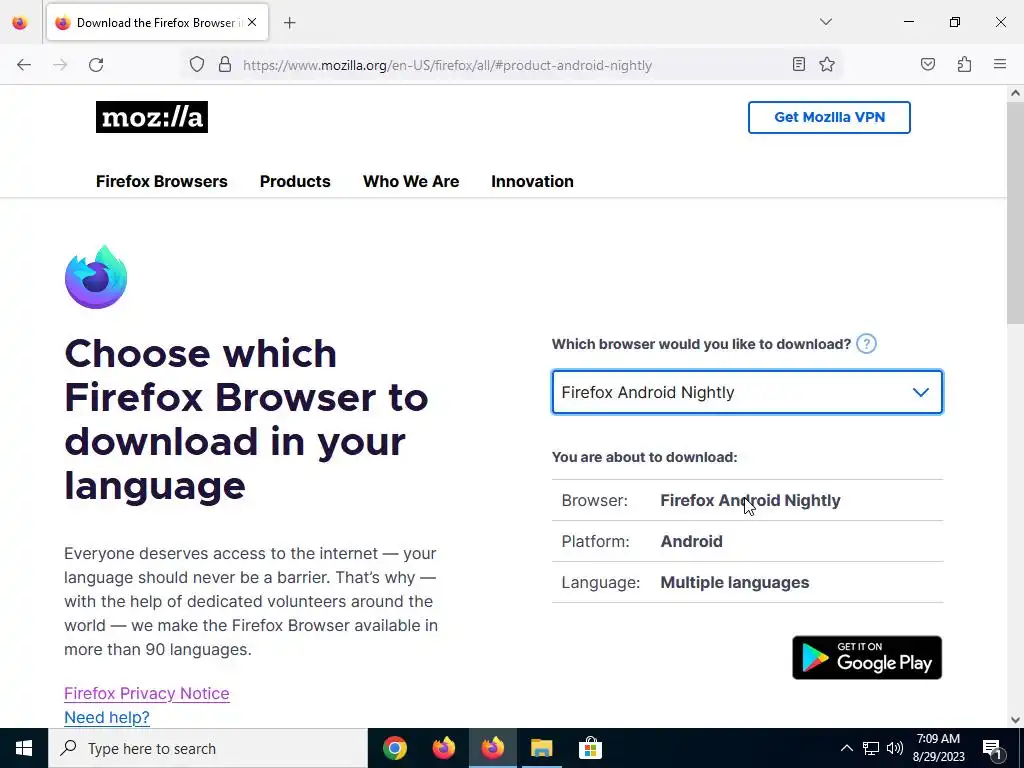Screen dimensions: 1024x768
Task: Click the vertical scrollbar thumb
Action: [x=1015, y=213]
